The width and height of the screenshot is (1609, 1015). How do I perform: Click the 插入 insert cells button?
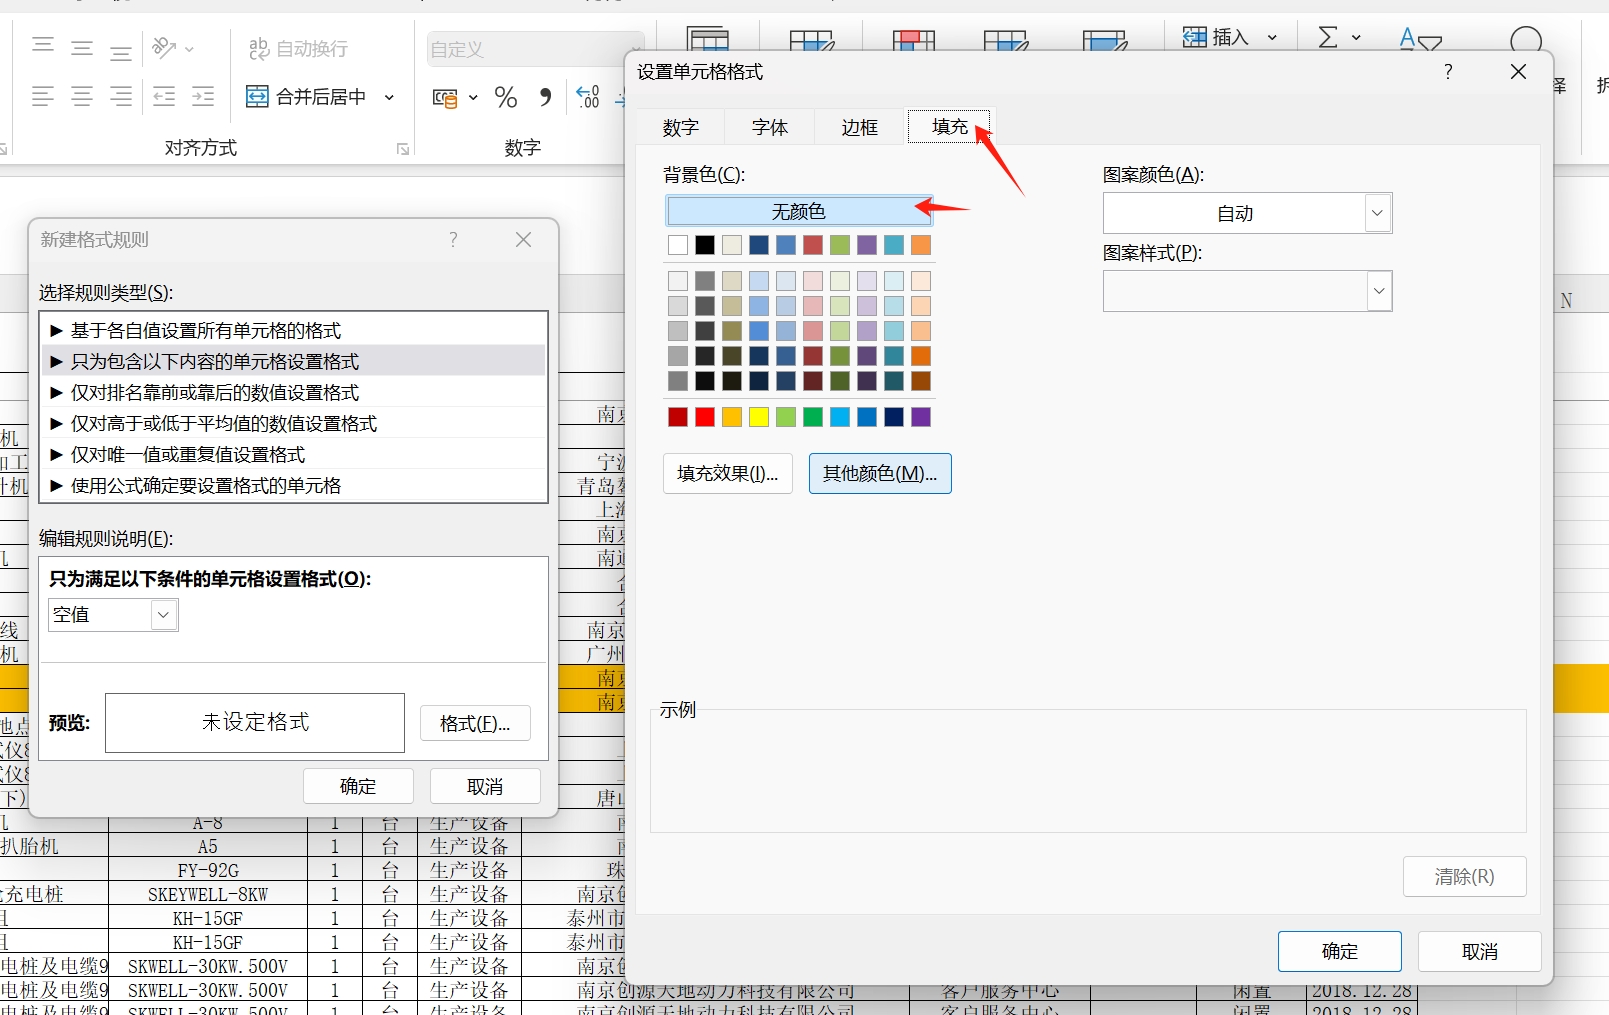click(x=1216, y=38)
